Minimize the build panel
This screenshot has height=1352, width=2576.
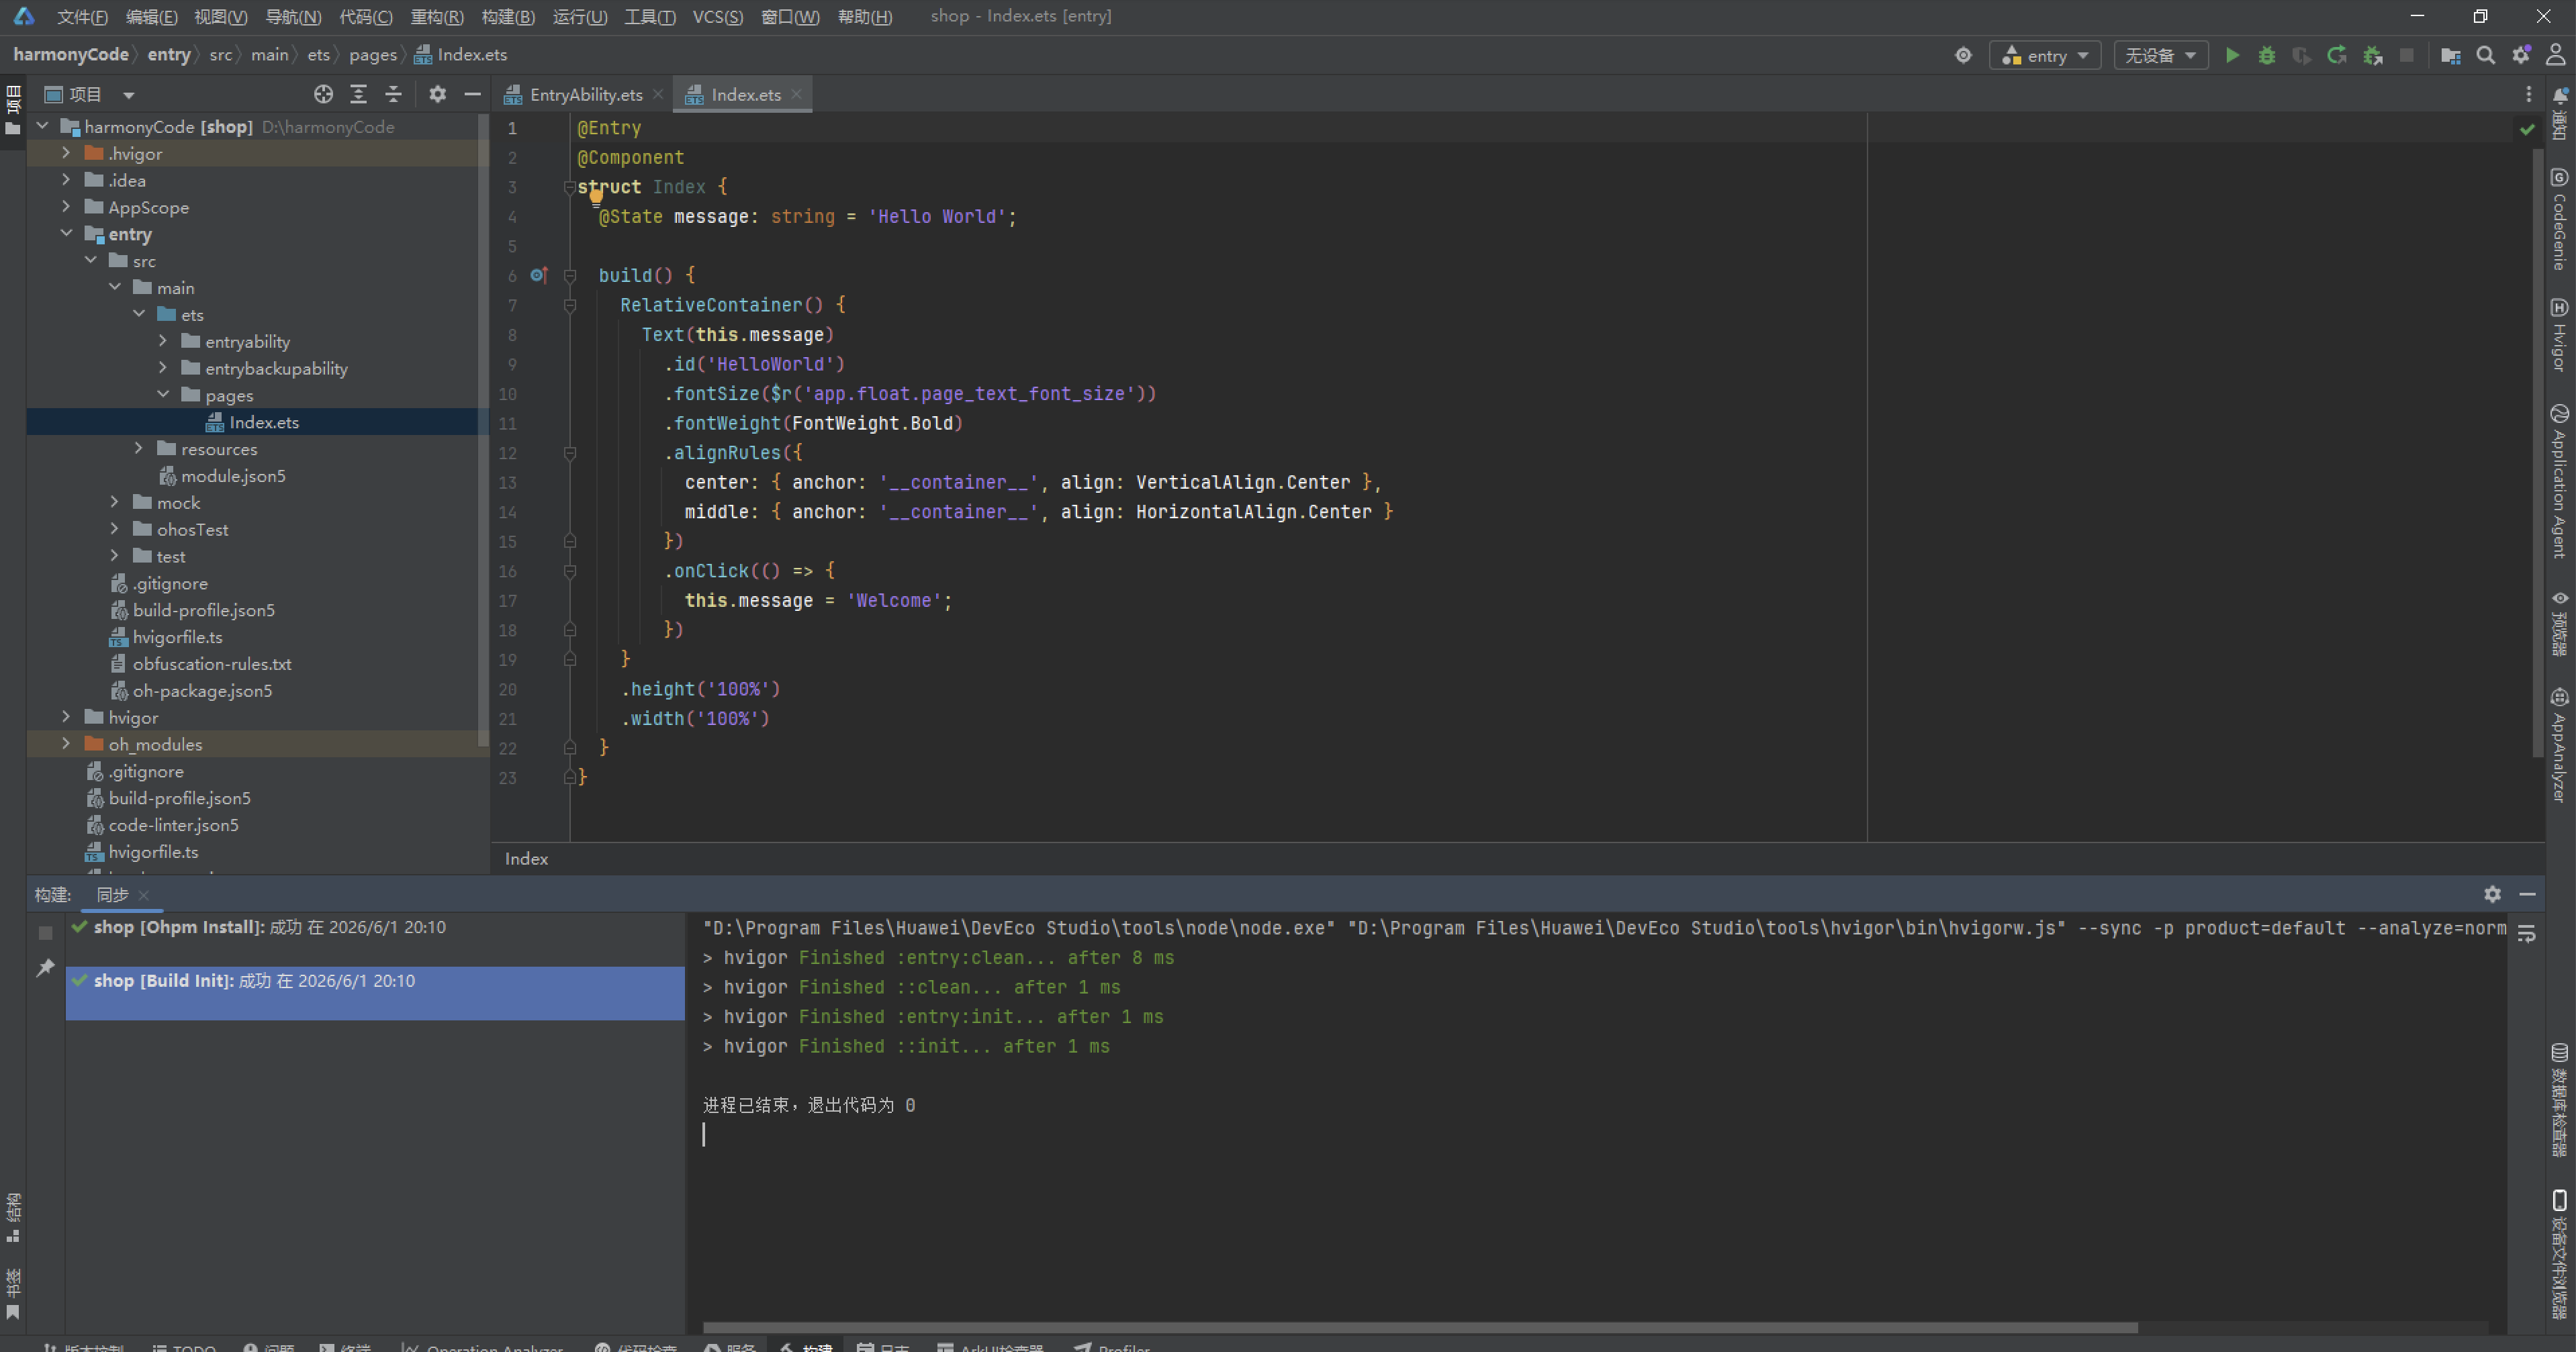click(2527, 894)
